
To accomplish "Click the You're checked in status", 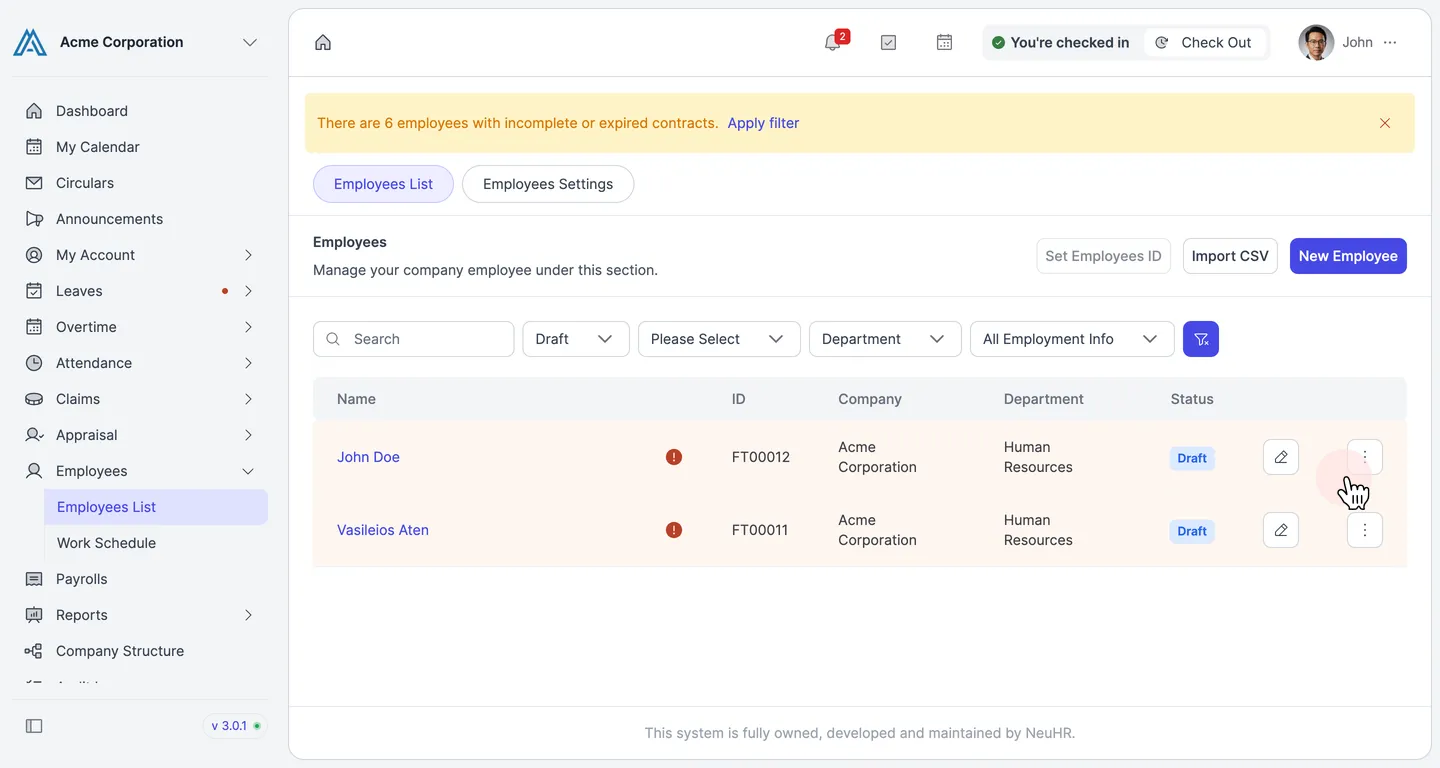I will point(1060,42).
